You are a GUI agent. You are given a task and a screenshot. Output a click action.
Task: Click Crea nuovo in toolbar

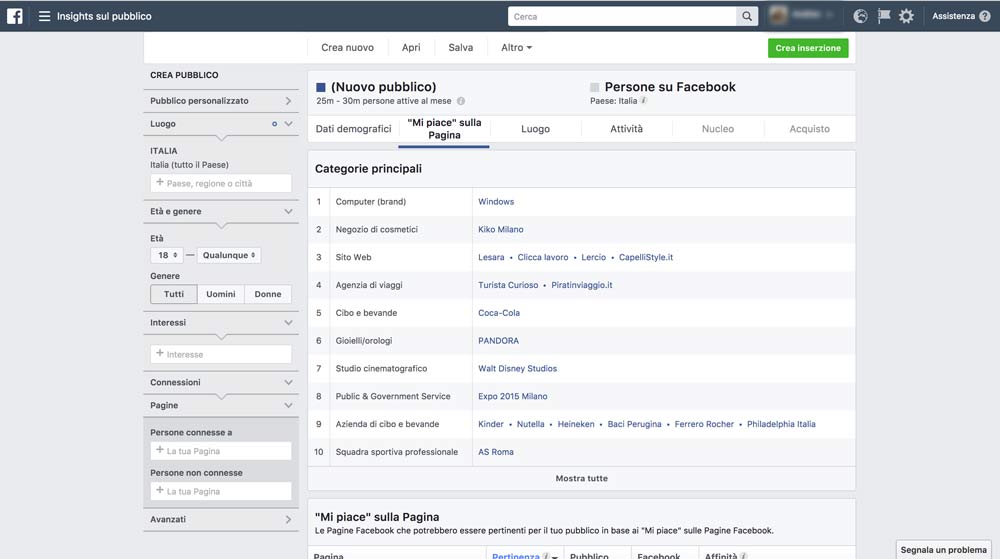347,47
